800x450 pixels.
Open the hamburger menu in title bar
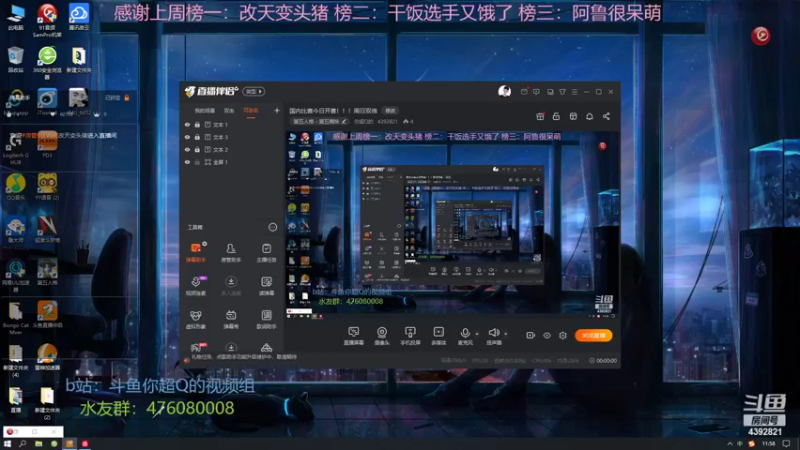574,92
